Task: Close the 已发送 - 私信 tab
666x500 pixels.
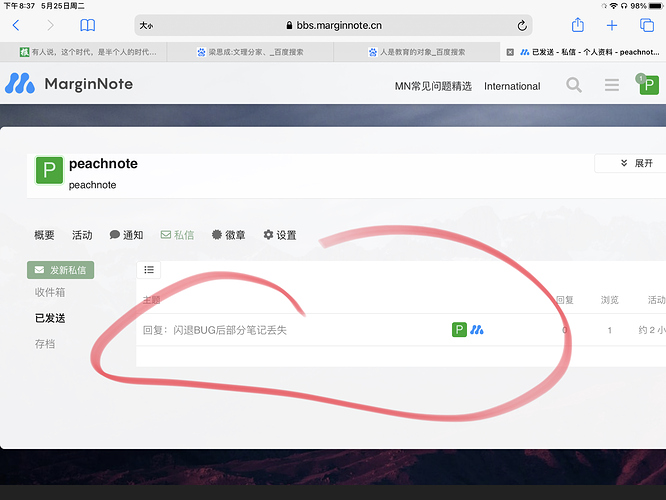Action: tap(510, 52)
